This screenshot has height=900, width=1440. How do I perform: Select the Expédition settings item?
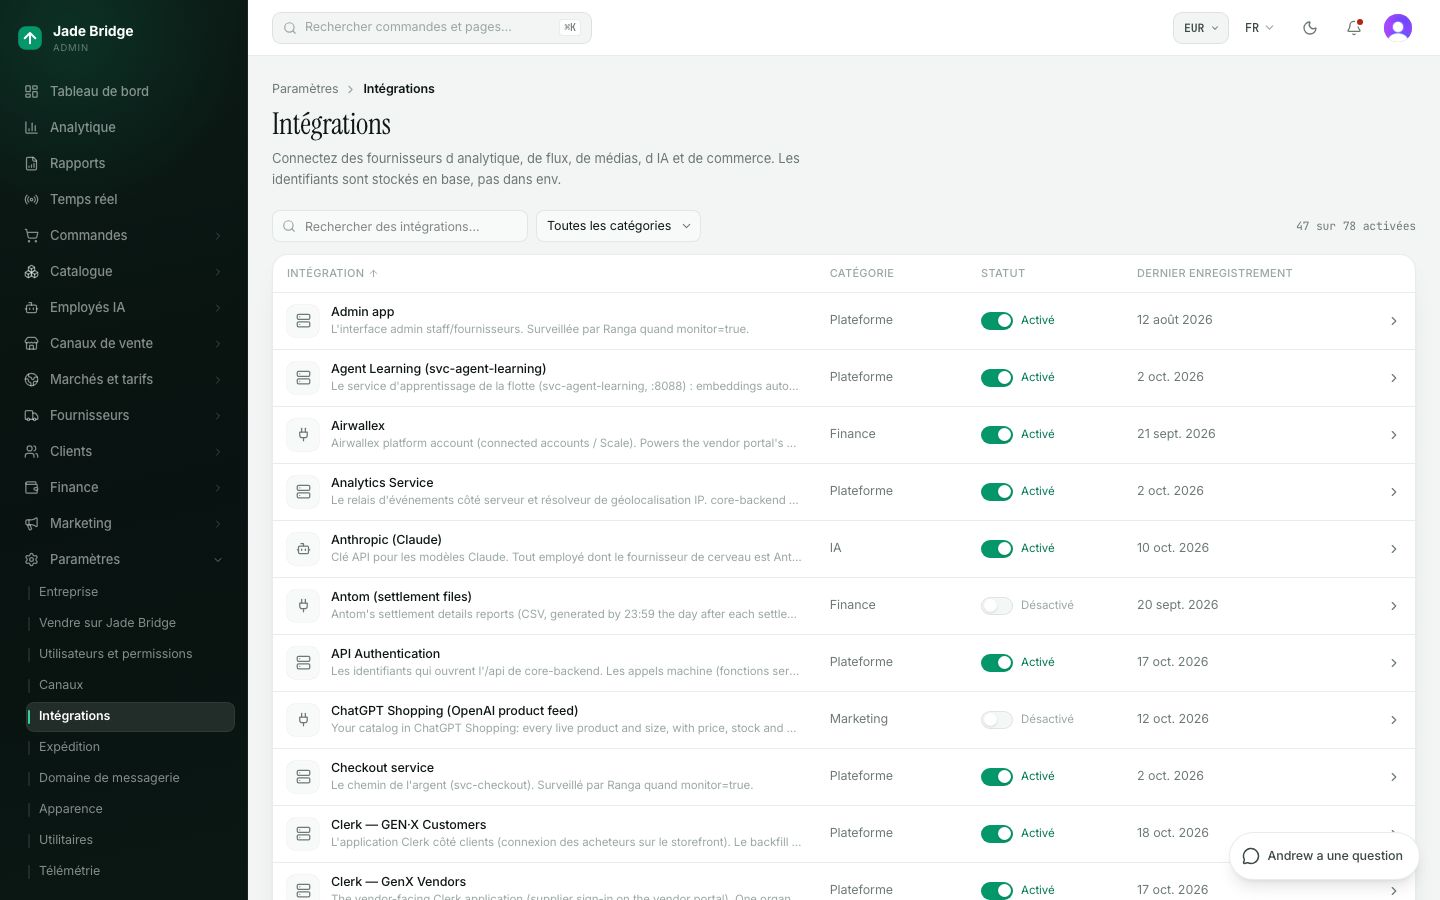point(130,747)
